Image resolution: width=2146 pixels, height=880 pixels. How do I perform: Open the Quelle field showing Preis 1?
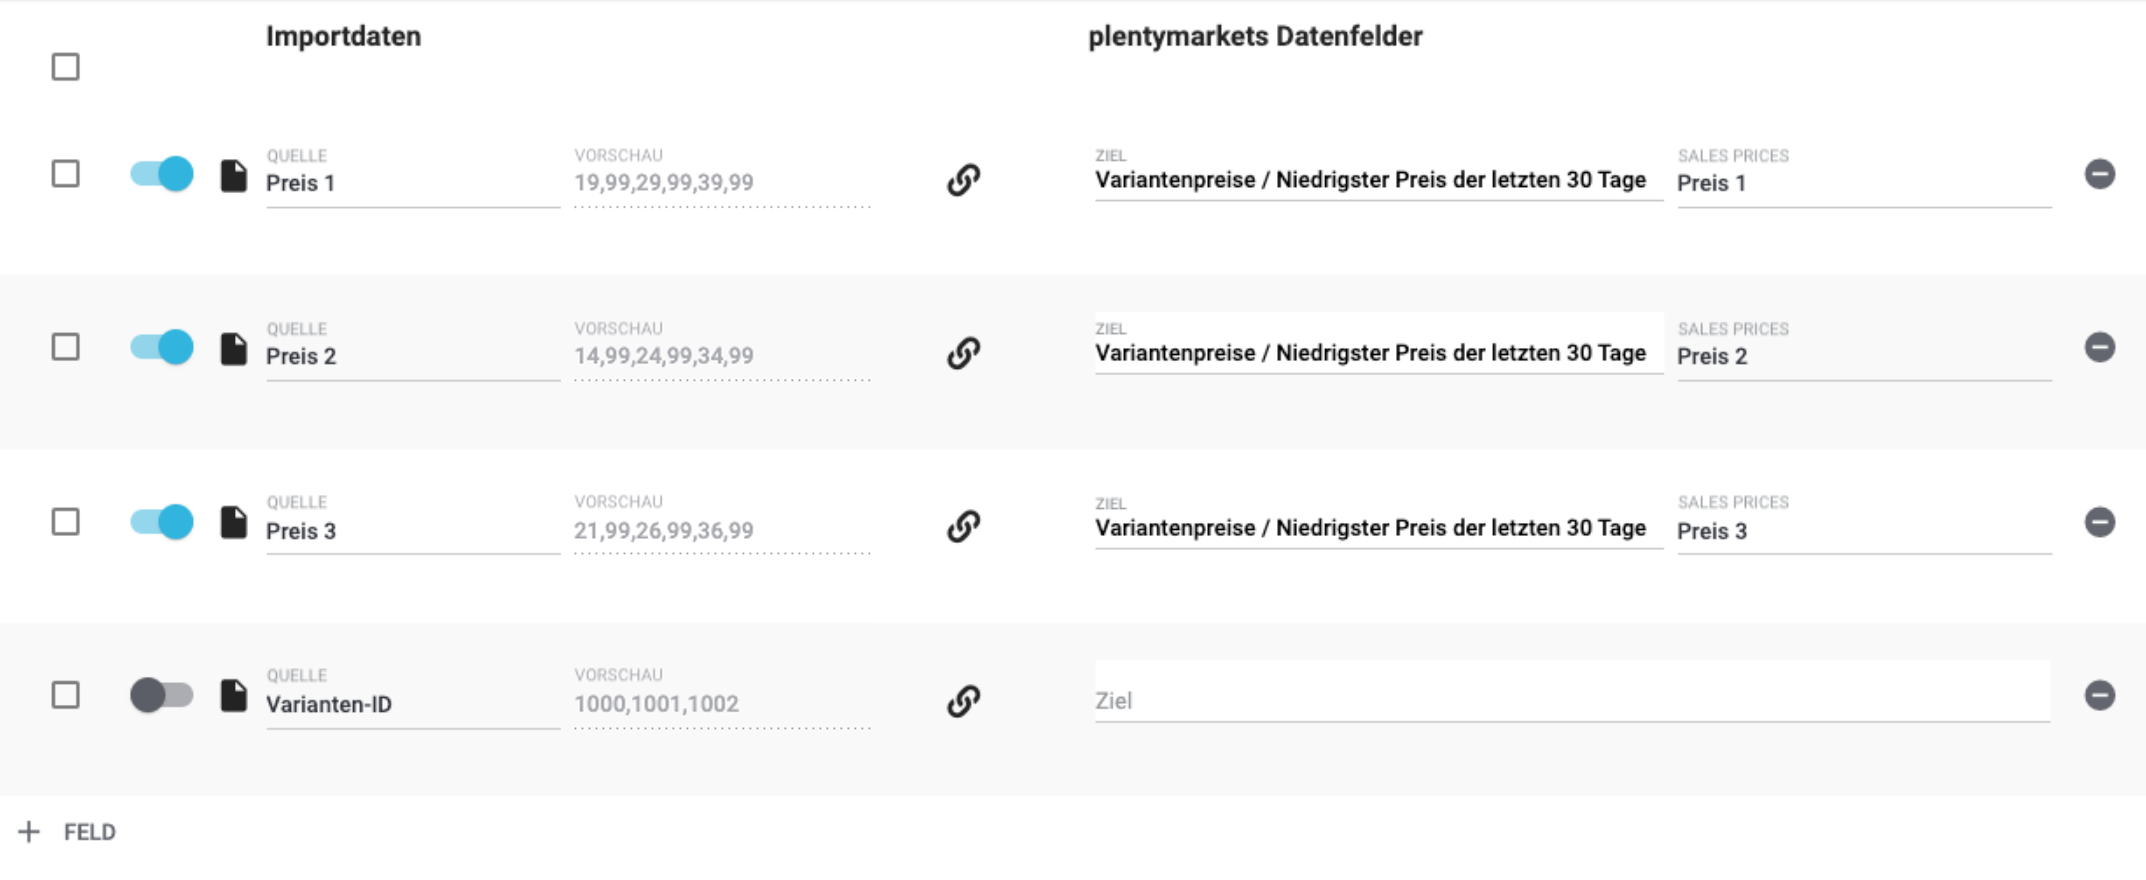(412, 184)
